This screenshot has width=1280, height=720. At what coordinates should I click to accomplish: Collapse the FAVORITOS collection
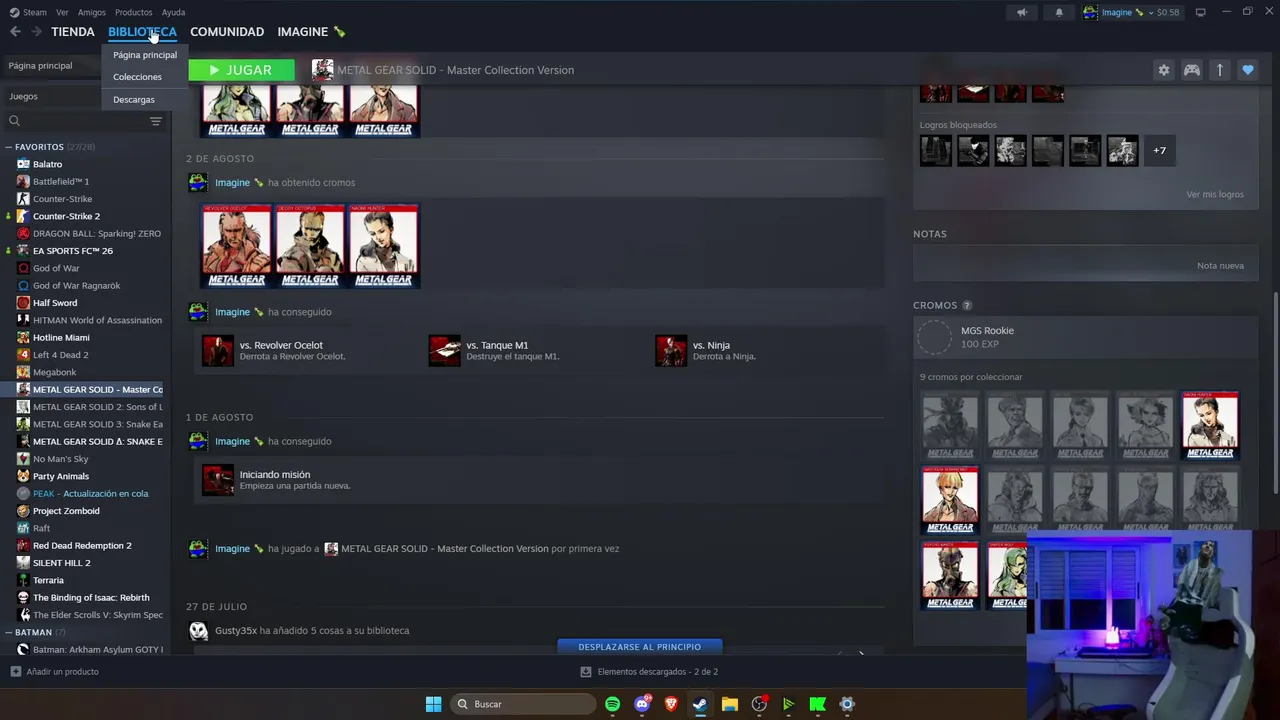point(8,147)
